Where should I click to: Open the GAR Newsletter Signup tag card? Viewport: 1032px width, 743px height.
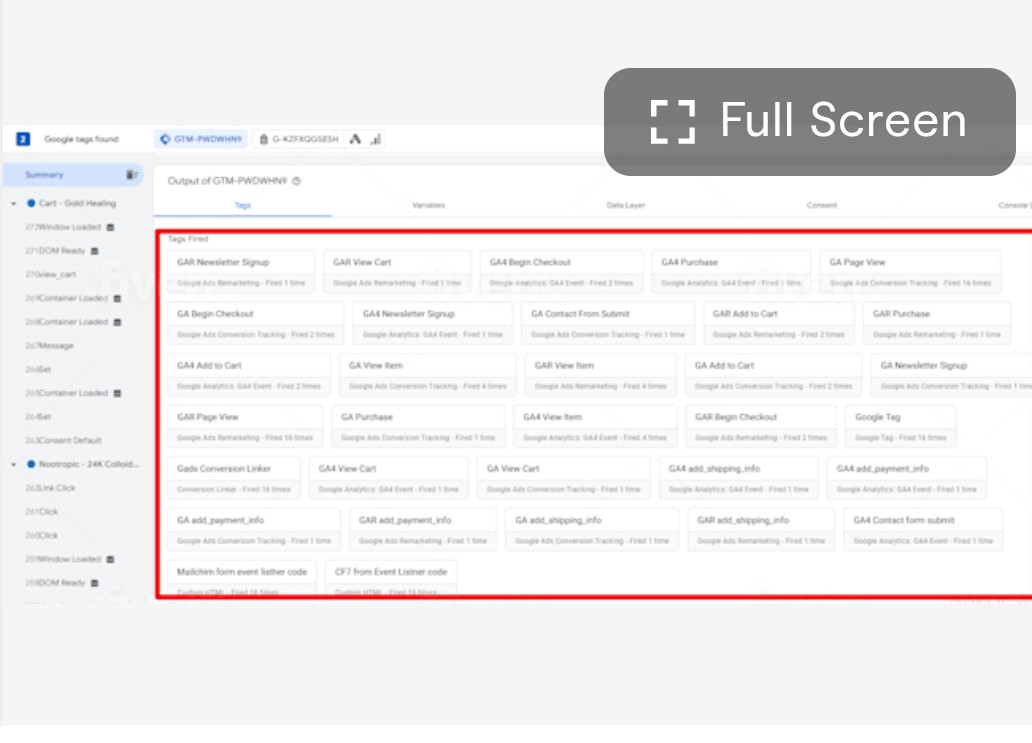pos(240,272)
